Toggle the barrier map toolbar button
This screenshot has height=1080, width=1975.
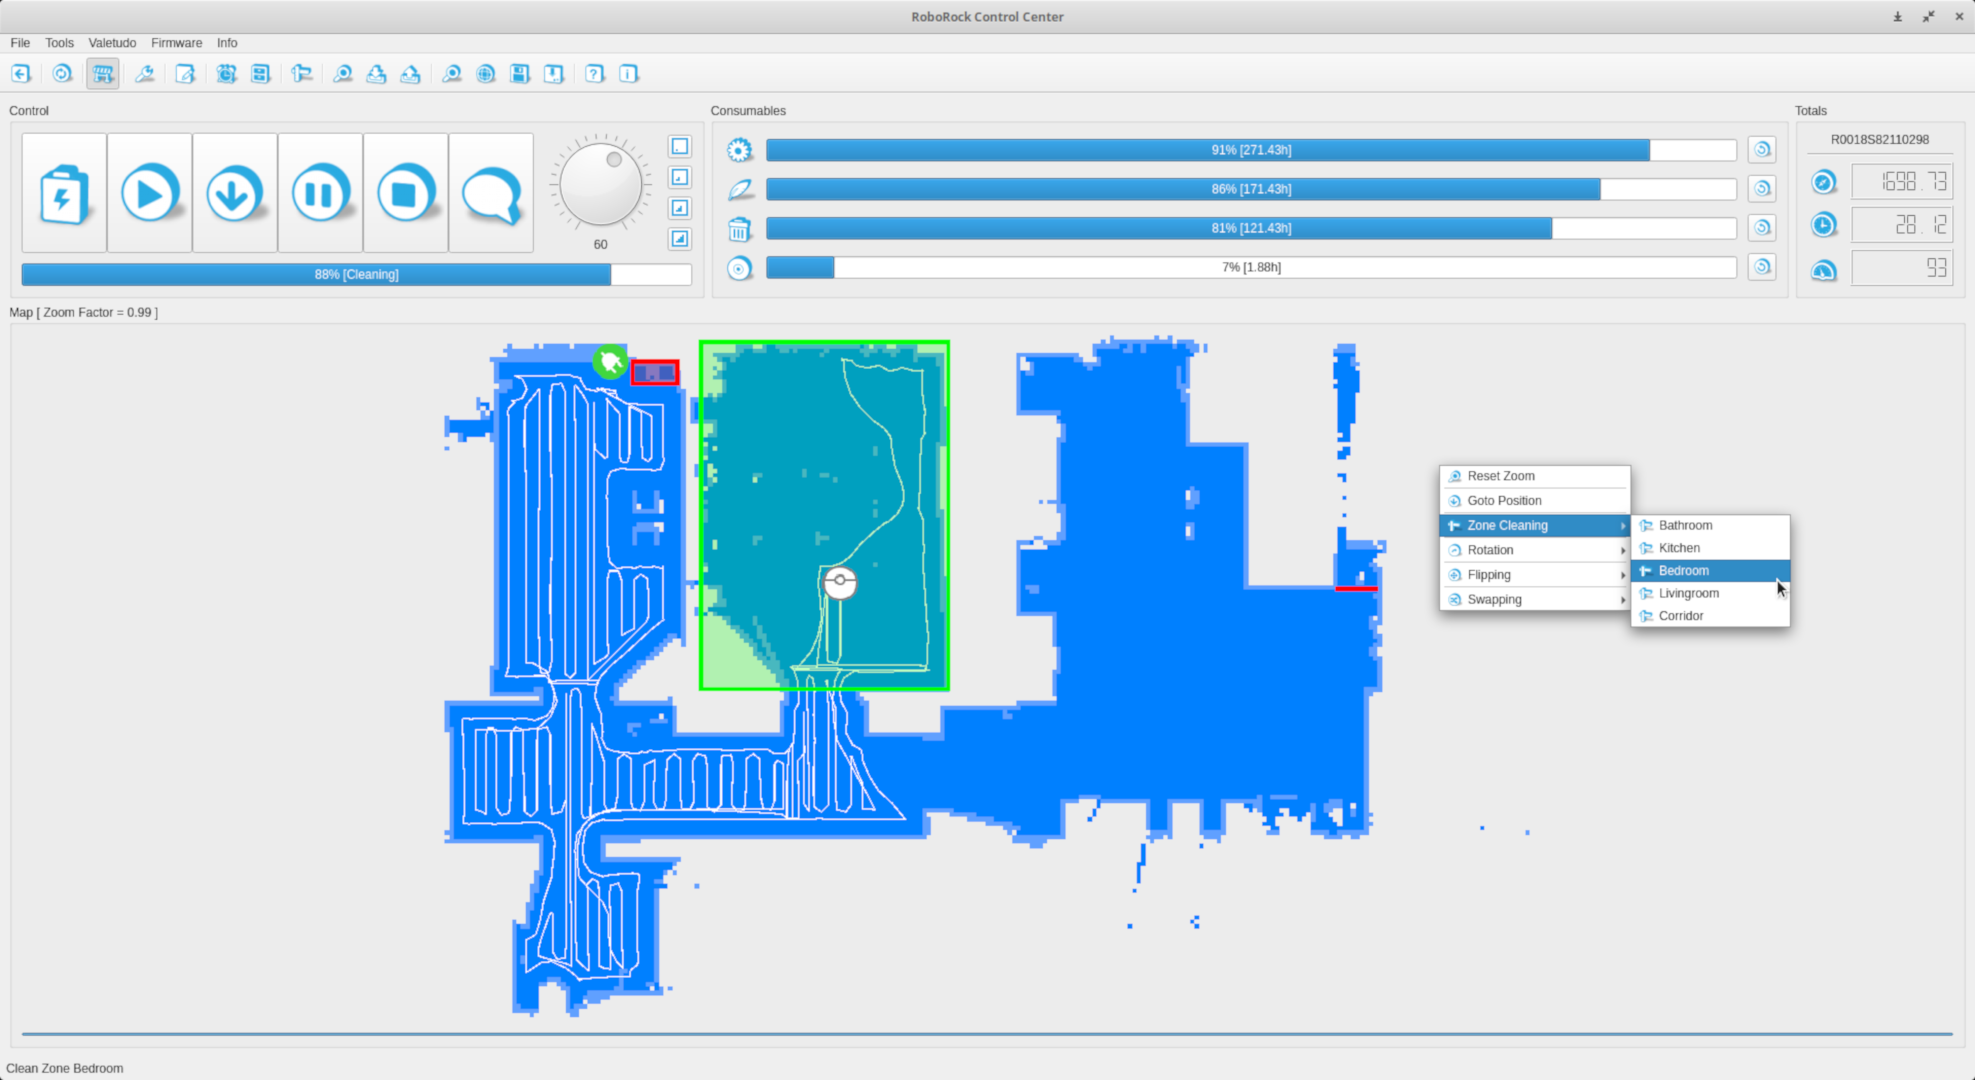coord(102,74)
